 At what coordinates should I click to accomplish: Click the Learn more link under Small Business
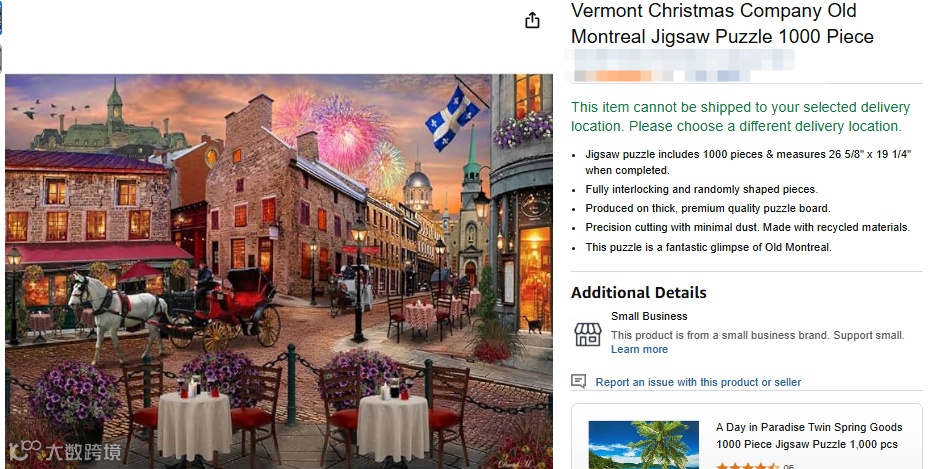[x=639, y=350]
